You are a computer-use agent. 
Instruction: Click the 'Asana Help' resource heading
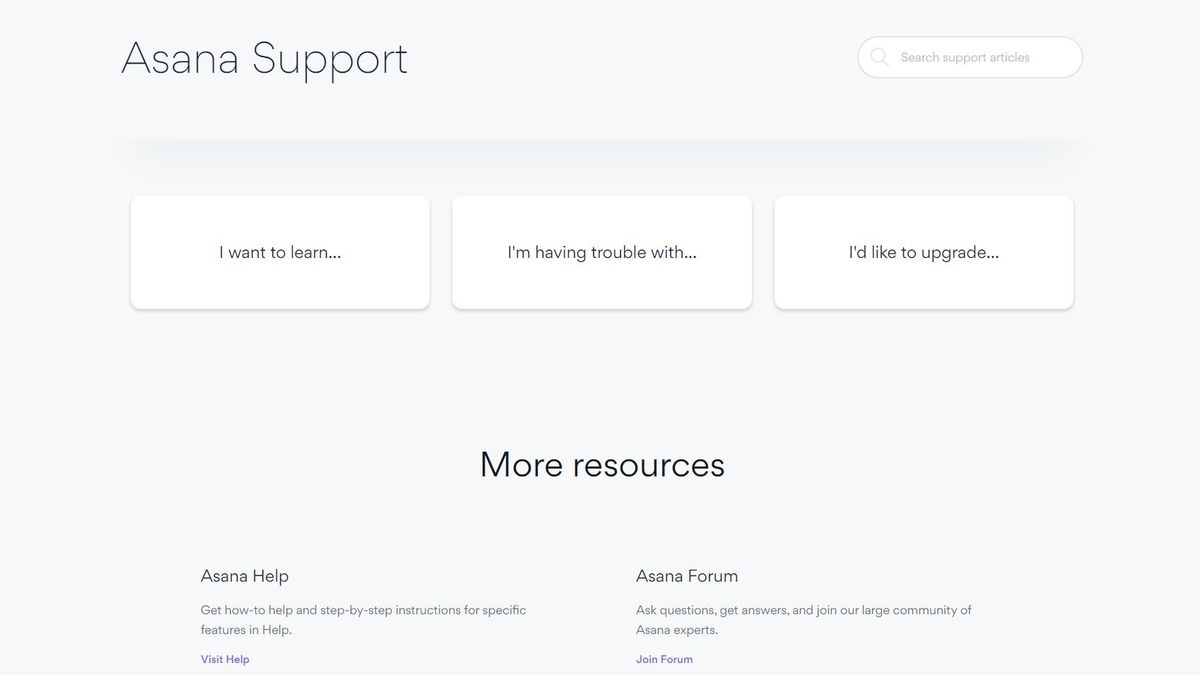click(244, 576)
